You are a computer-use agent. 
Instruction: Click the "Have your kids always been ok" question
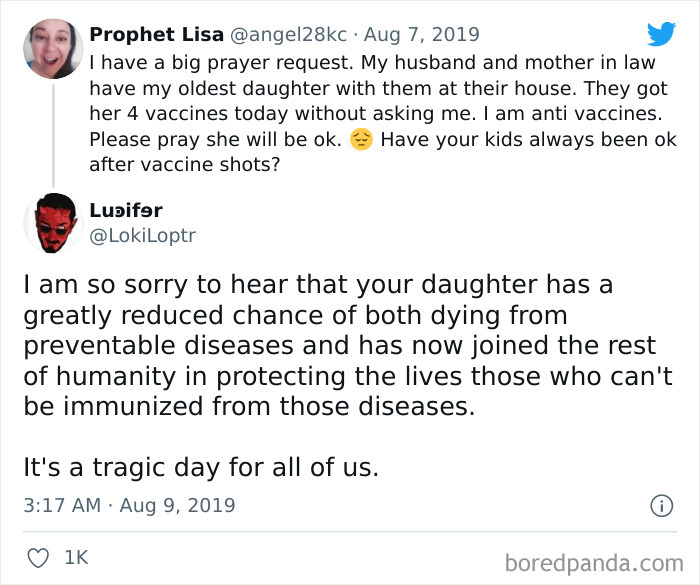(x=529, y=140)
